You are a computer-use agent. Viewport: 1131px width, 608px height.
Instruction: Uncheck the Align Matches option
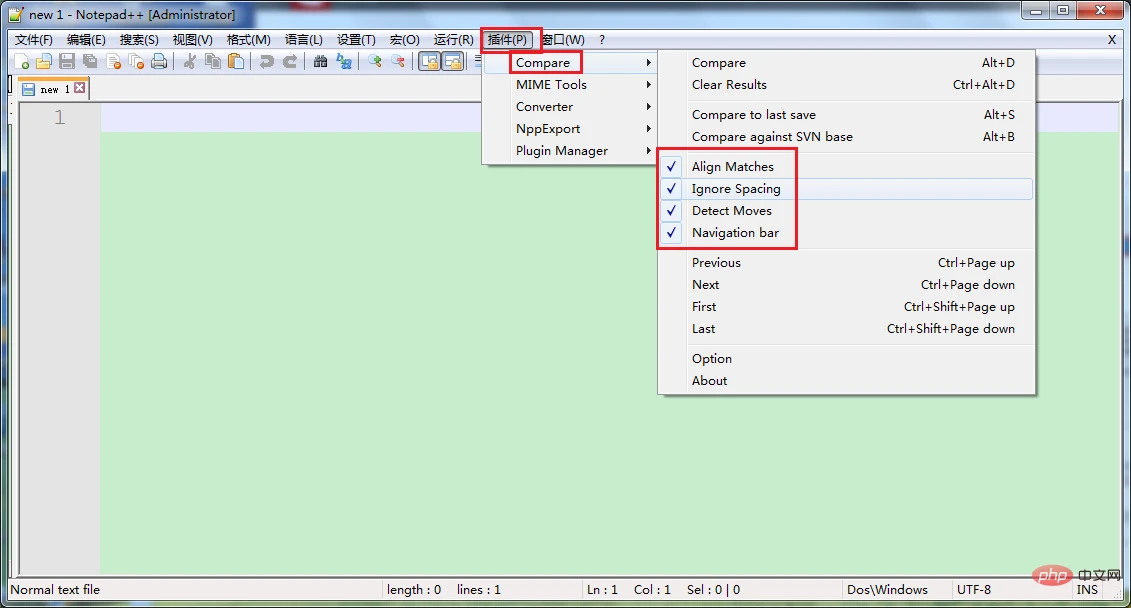coord(732,167)
